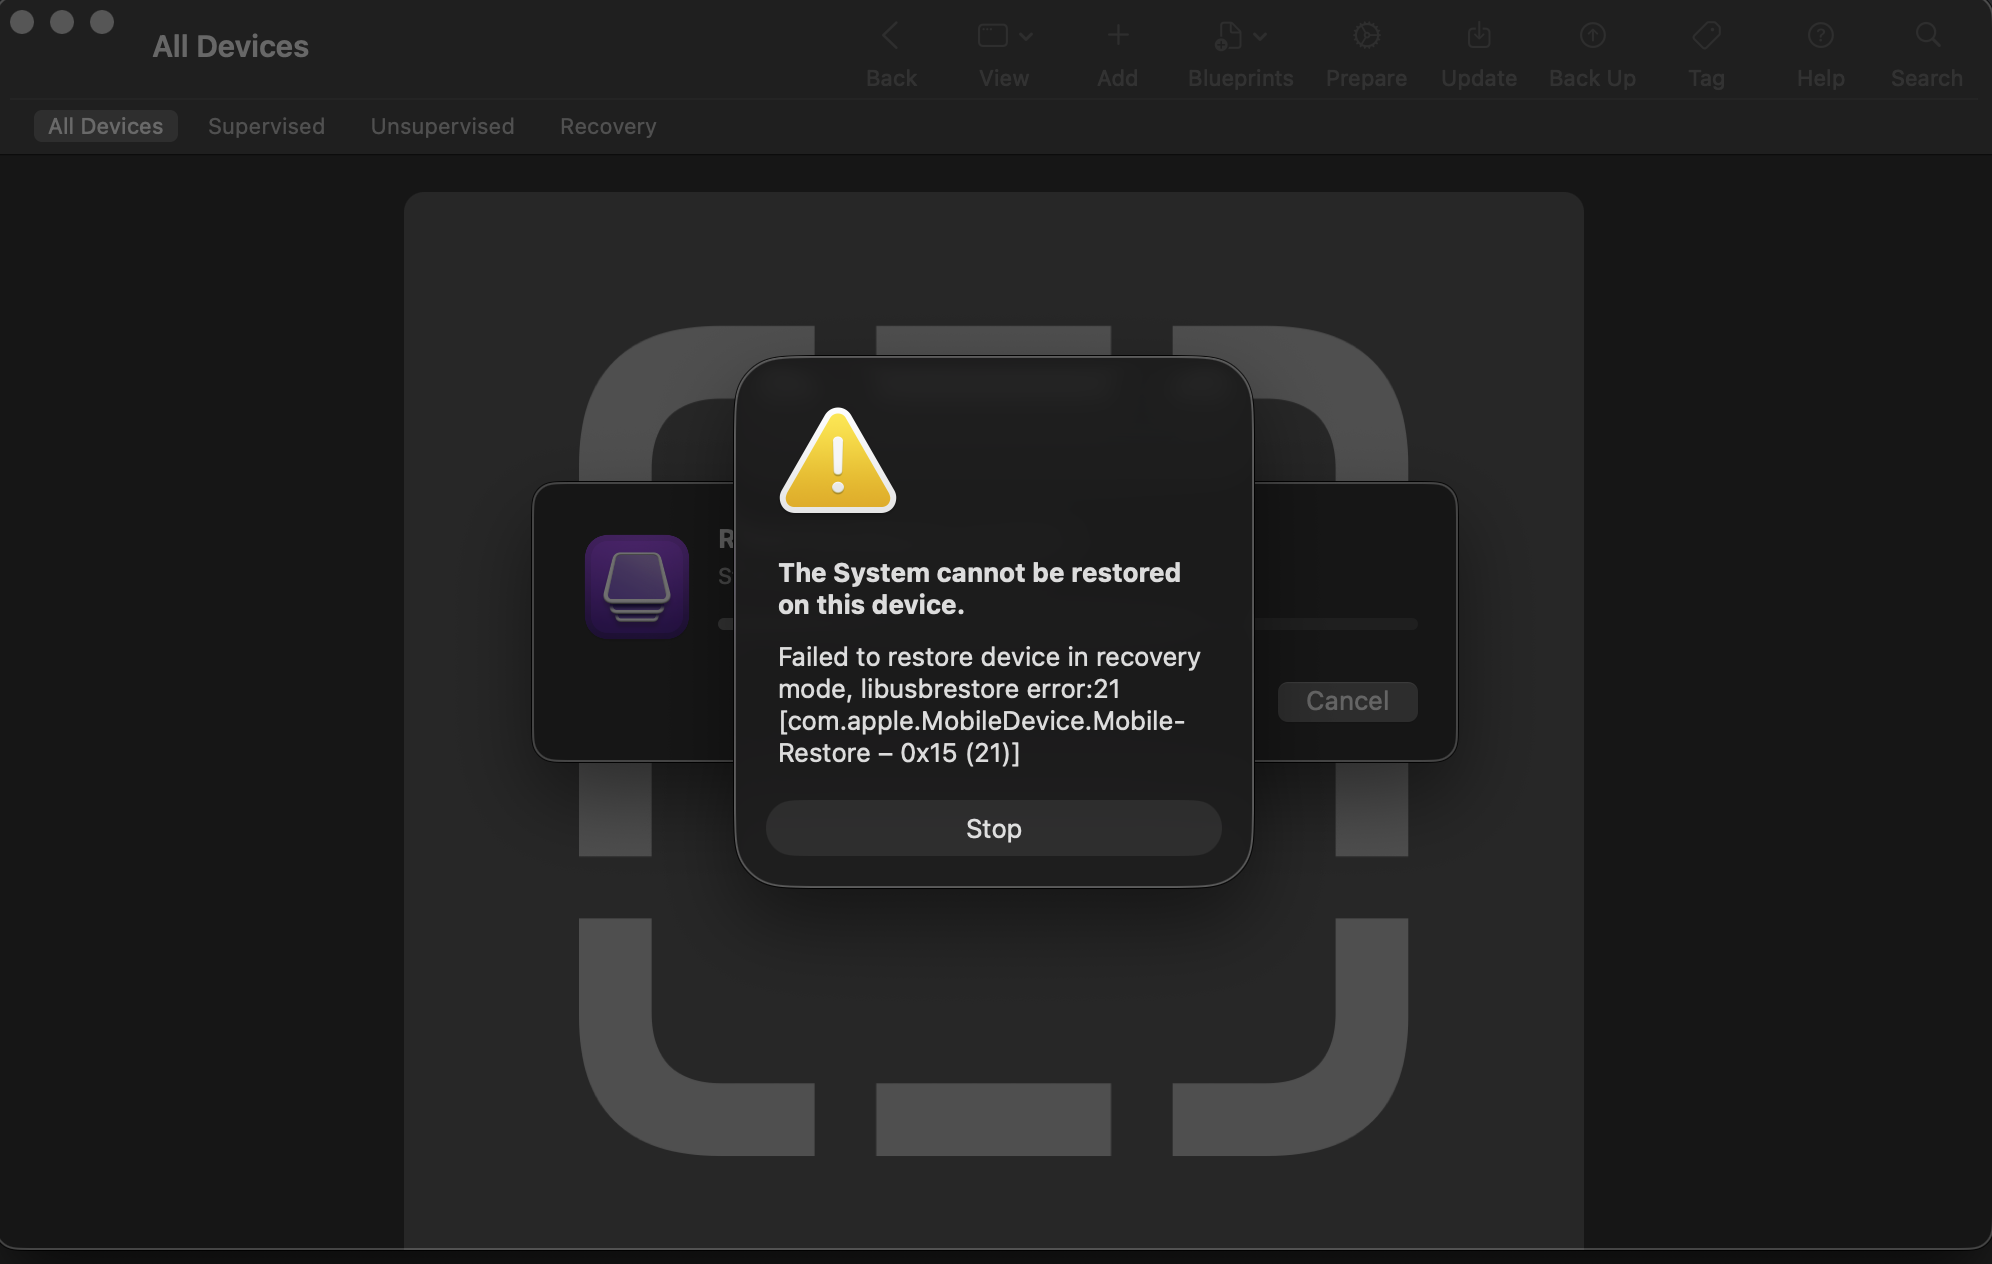Click the Back Up toolbar icon
1992x1264 pixels.
[x=1592, y=36]
